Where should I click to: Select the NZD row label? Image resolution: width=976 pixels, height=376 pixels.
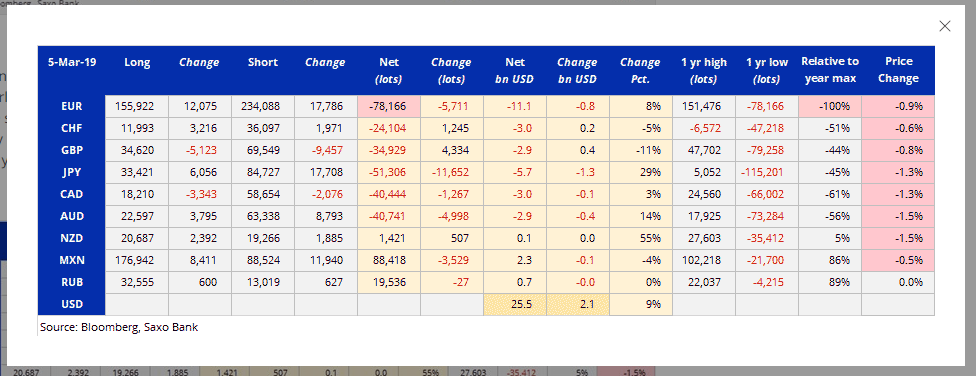(x=72, y=238)
